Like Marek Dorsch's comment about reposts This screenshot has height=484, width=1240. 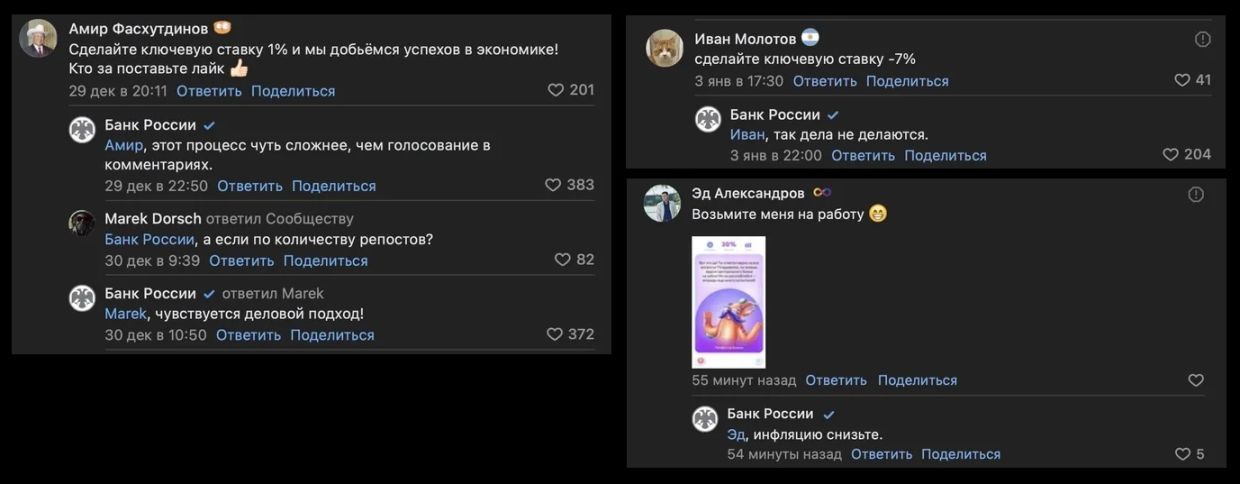pos(562,260)
